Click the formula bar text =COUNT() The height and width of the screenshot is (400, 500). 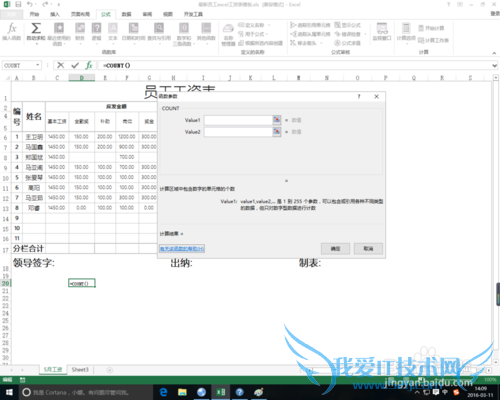point(117,66)
